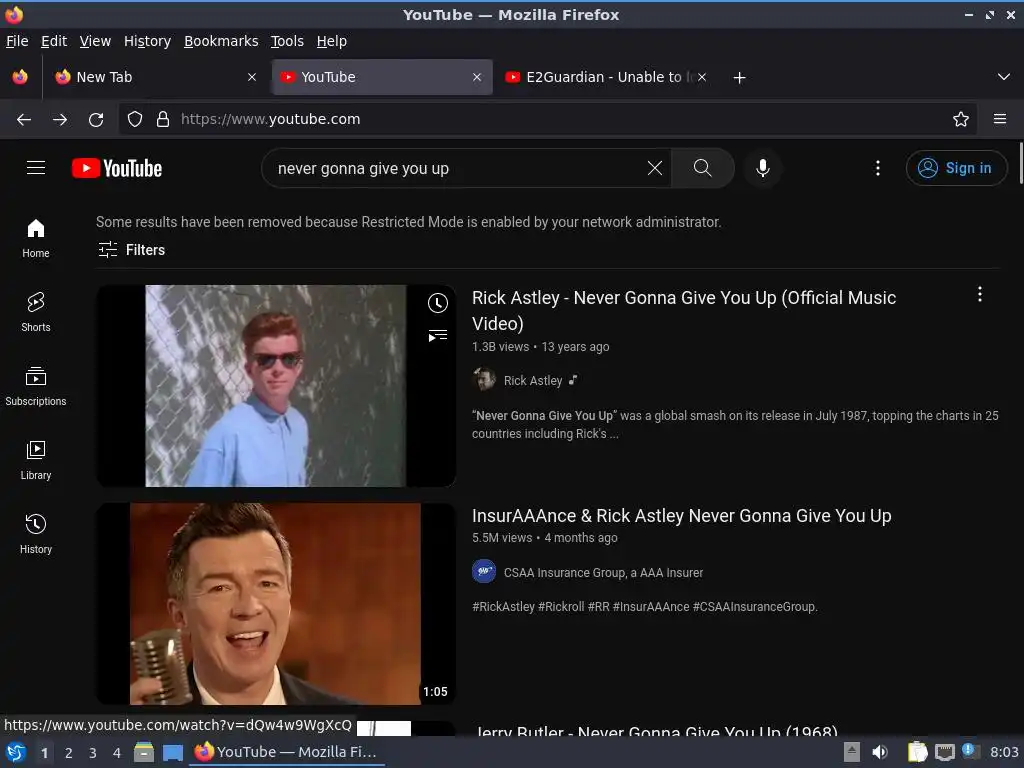The width and height of the screenshot is (1024, 768).
Task: Open YouTube settings three-dot menu
Action: coord(878,168)
